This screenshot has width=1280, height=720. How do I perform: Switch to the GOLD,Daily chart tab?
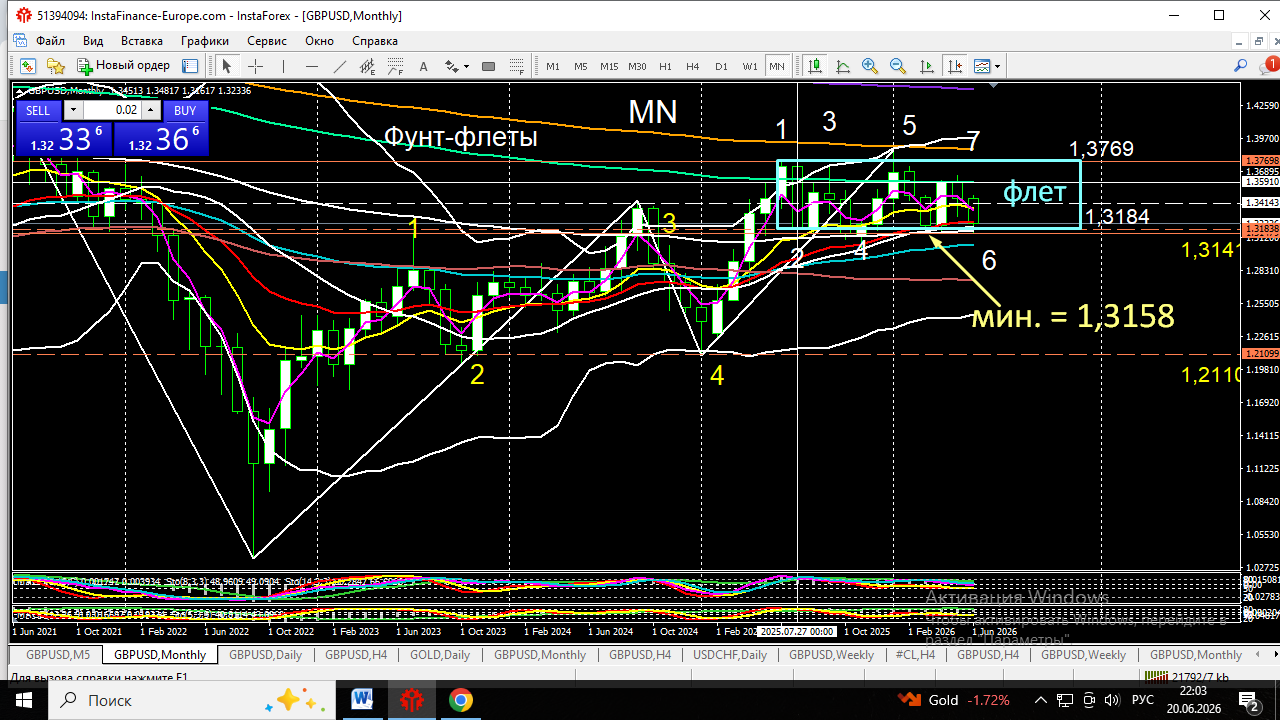click(440, 655)
